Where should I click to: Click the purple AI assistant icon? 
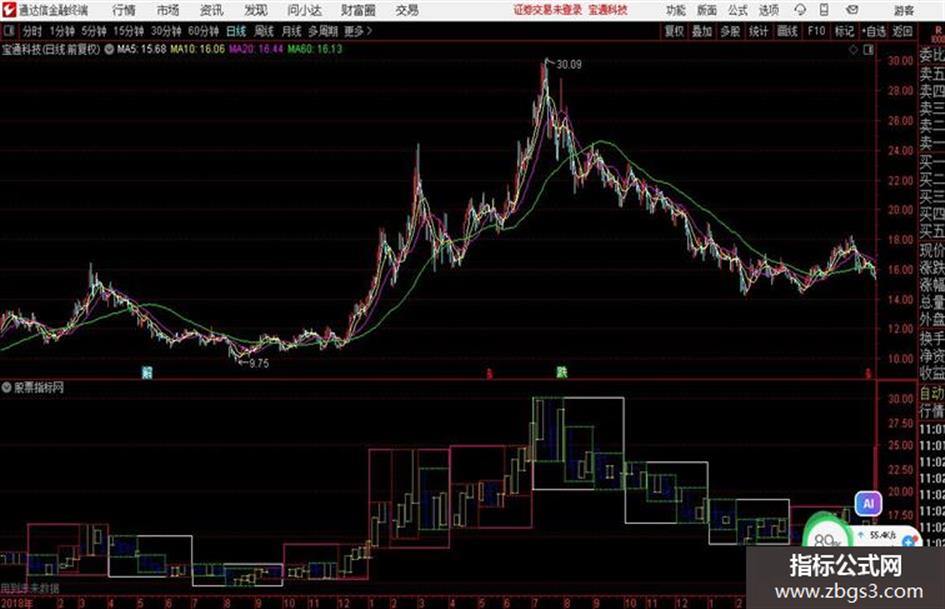click(868, 503)
